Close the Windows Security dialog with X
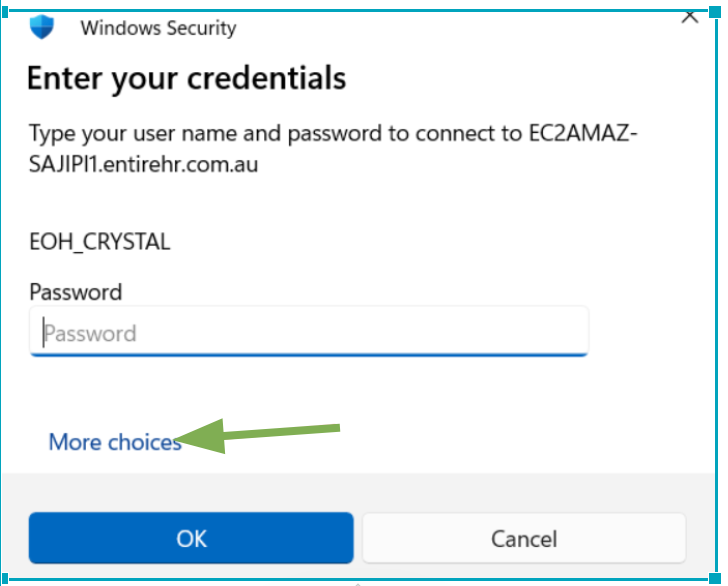Image resolution: width=728 pixels, height=586 pixels. (689, 15)
